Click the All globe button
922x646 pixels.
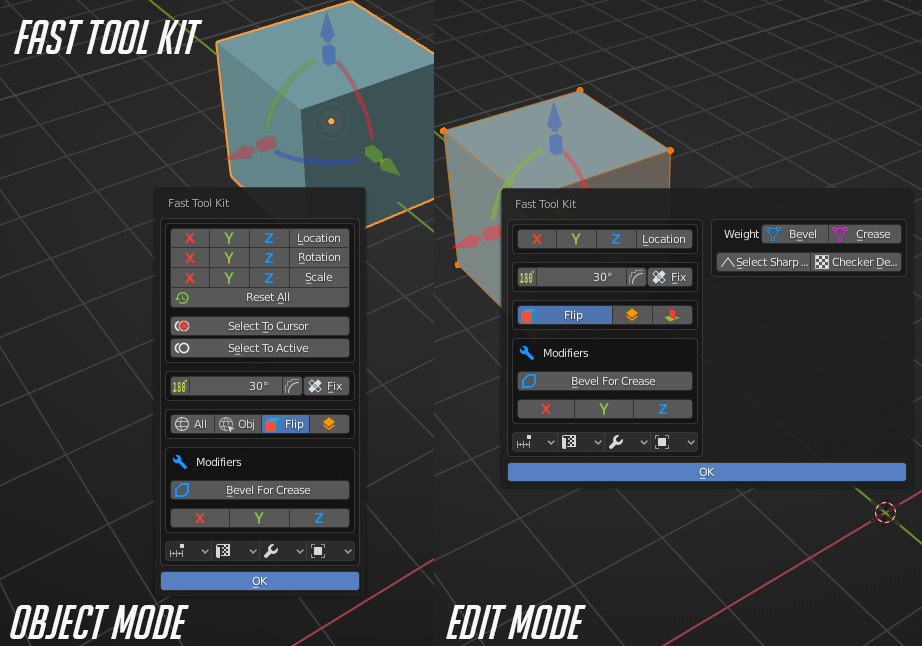point(192,424)
